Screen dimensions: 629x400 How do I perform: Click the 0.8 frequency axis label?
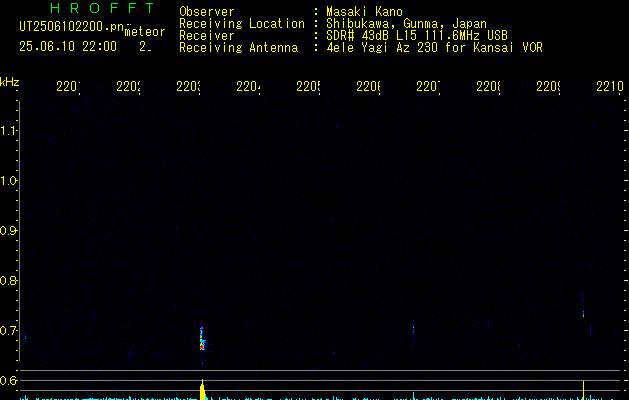click(x=8, y=280)
